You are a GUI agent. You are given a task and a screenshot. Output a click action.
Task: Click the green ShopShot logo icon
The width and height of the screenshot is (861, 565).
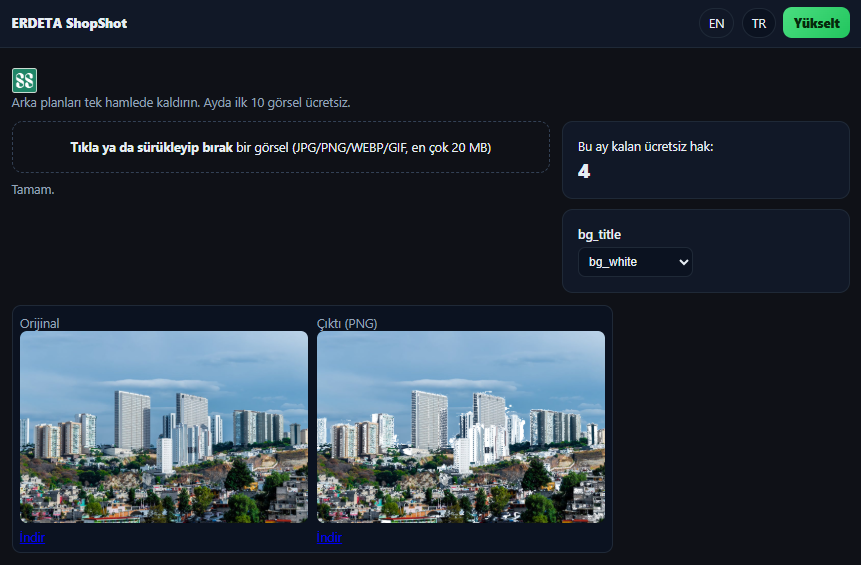point(24,81)
